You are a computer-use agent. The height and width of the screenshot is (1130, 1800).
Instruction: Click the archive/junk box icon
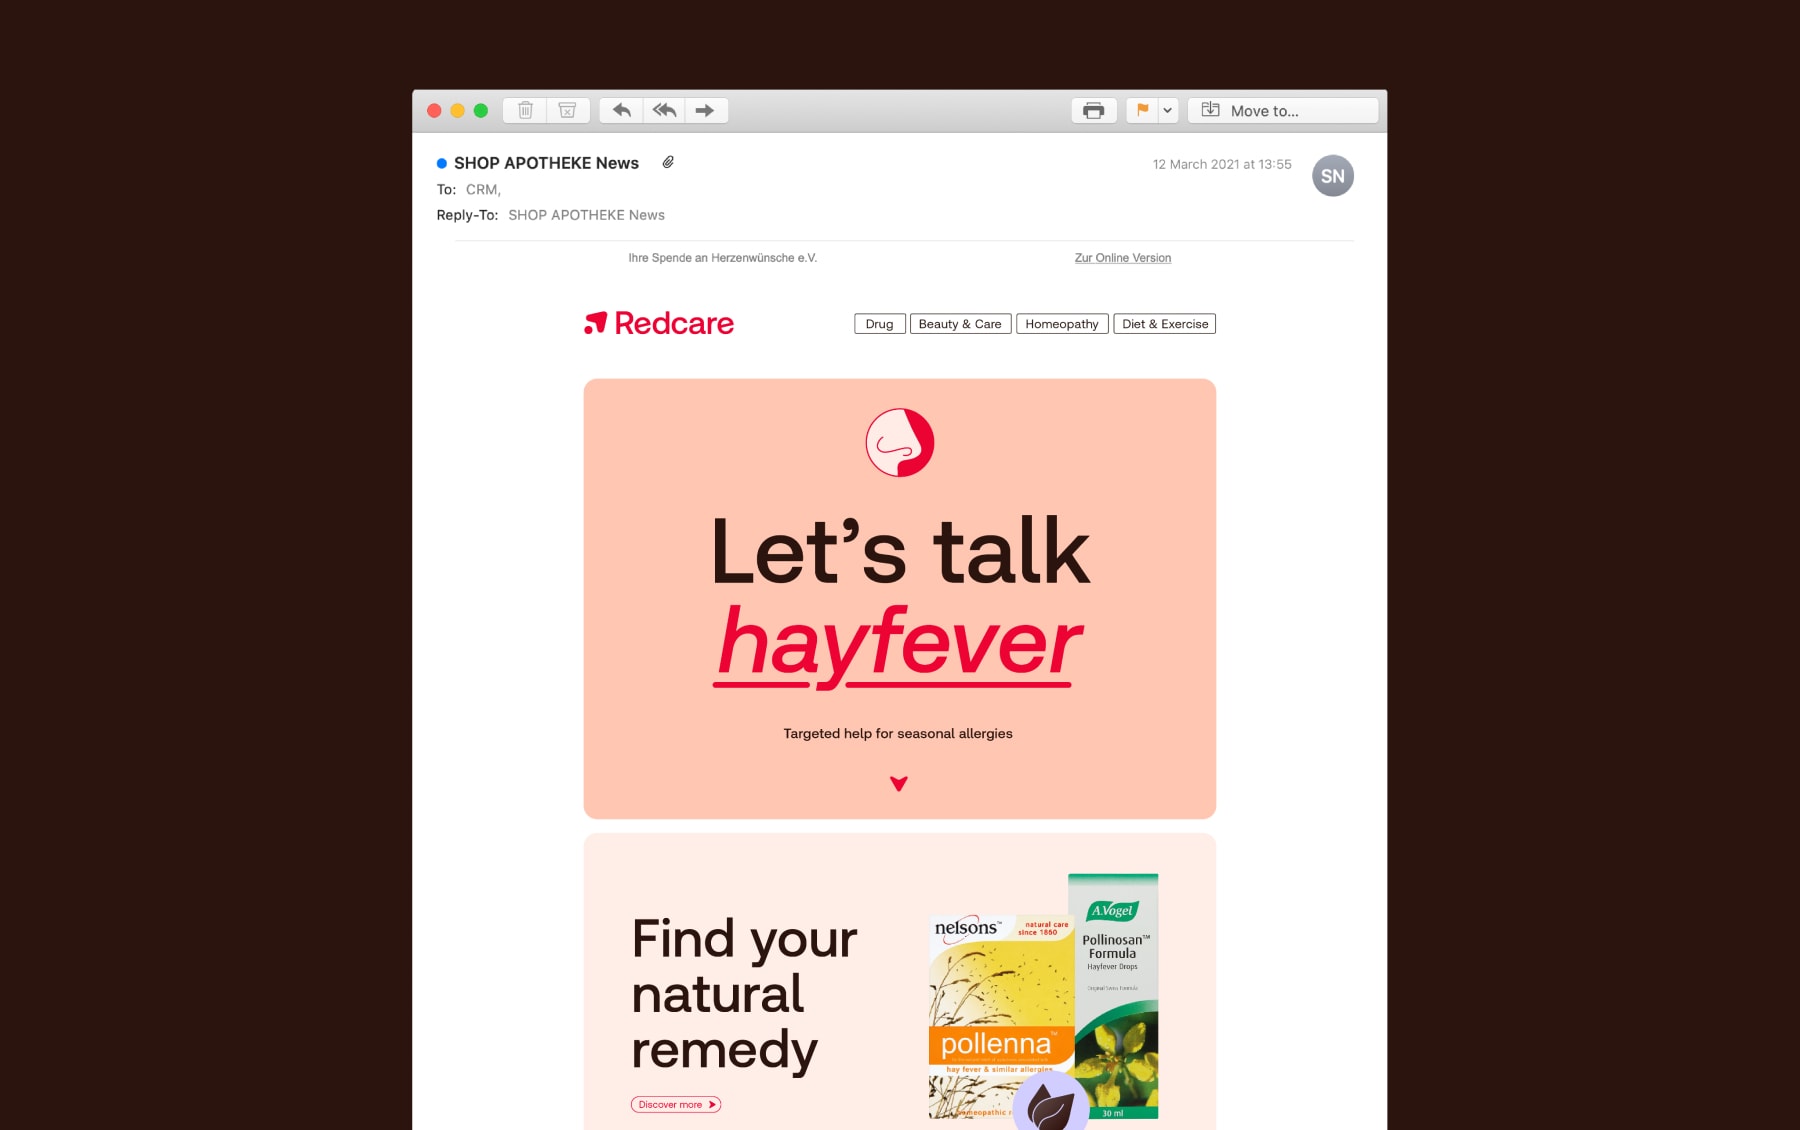pyautogui.click(x=567, y=110)
